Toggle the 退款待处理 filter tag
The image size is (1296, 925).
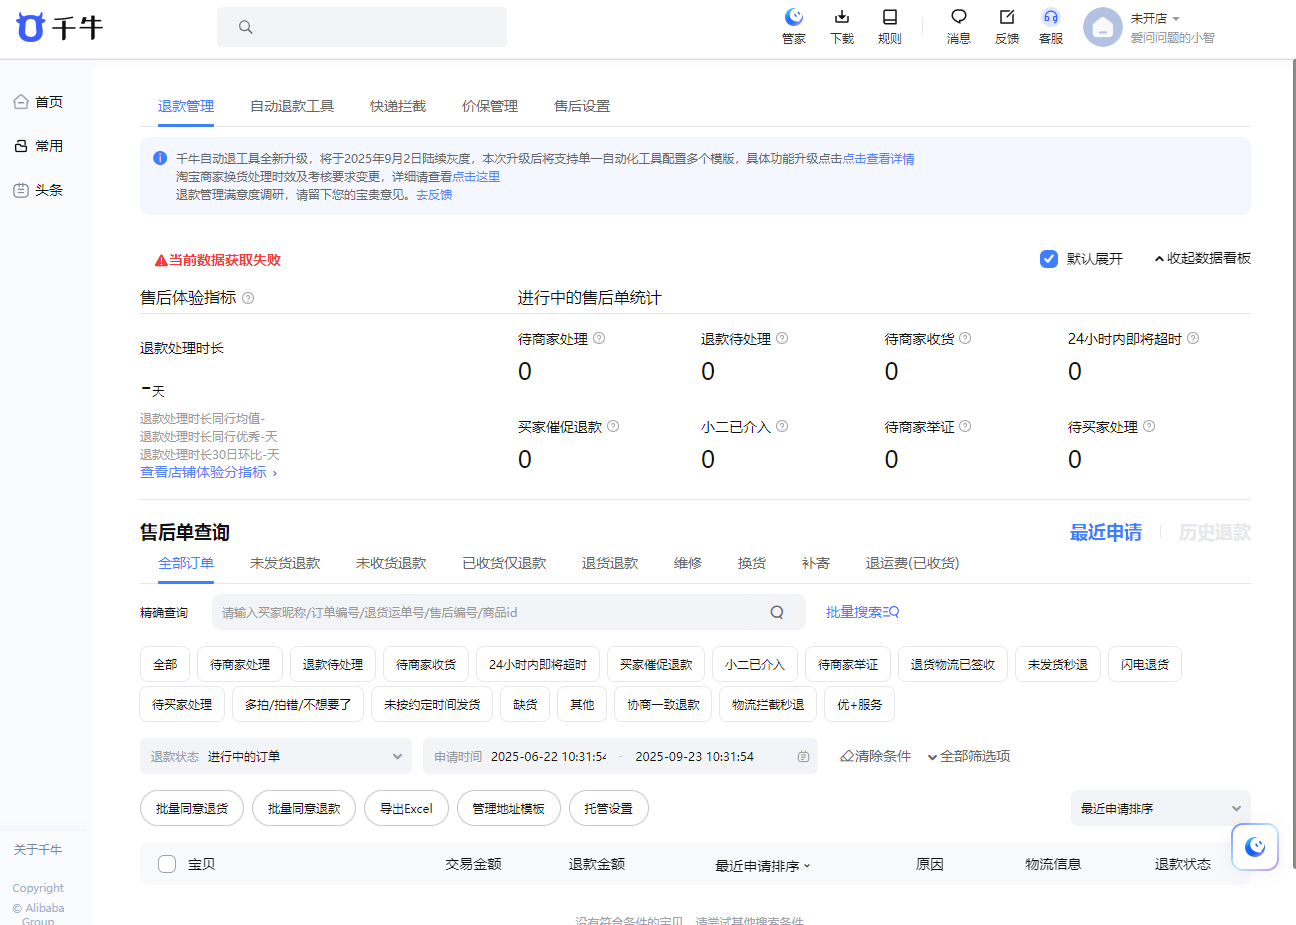click(x=333, y=664)
